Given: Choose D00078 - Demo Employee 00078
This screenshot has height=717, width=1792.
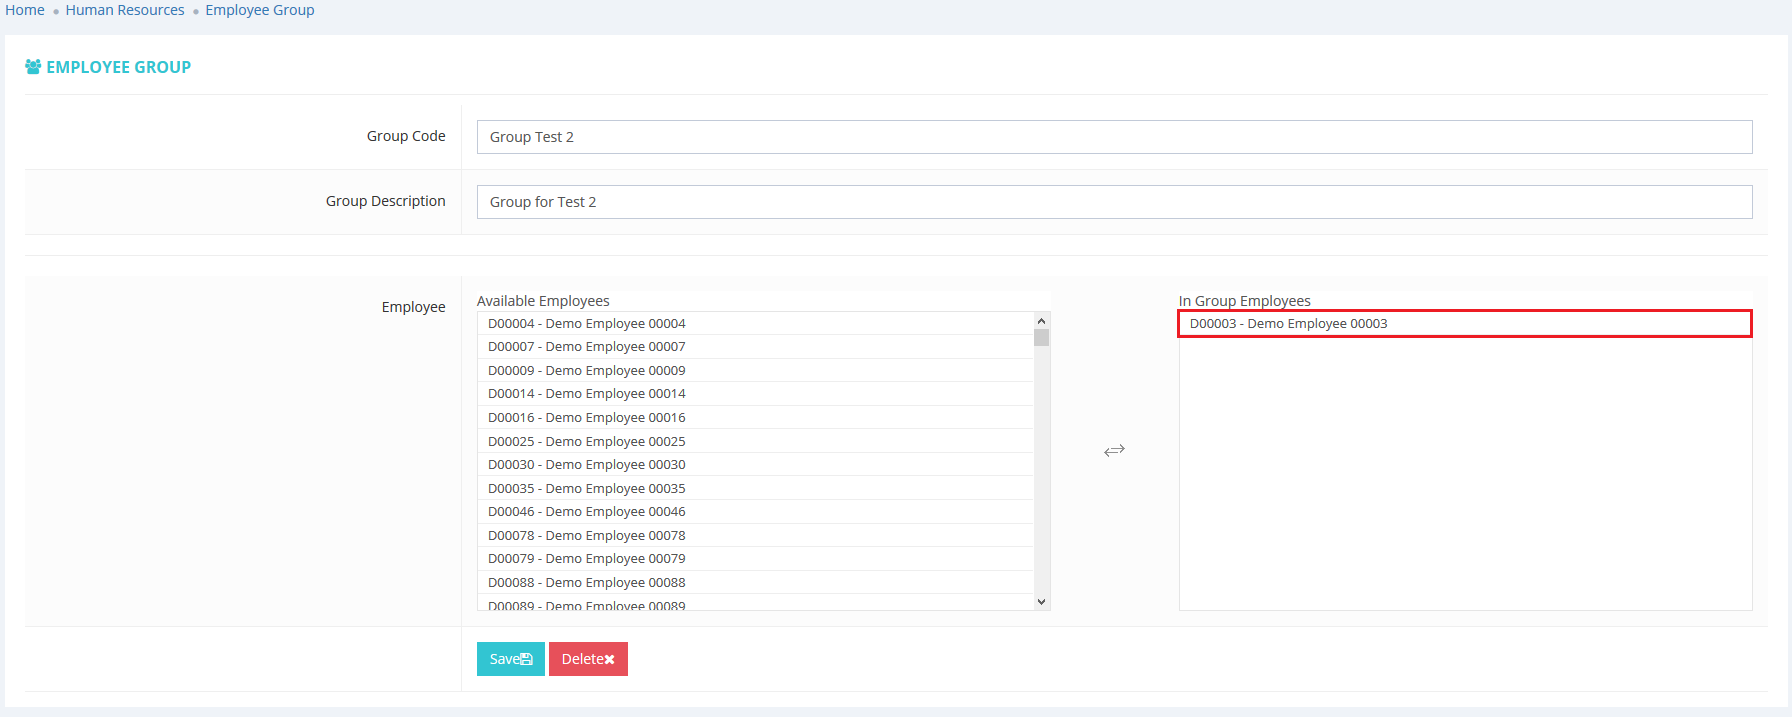Looking at the screenshot, I should click(x=586, y=535).
